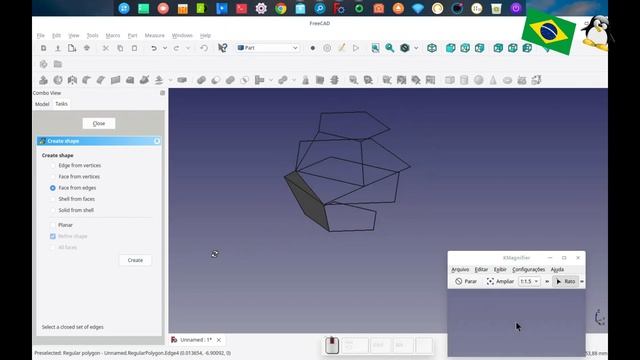Open the Macro menu
This screenshot has height=360, width=640.
pos(113,36)
